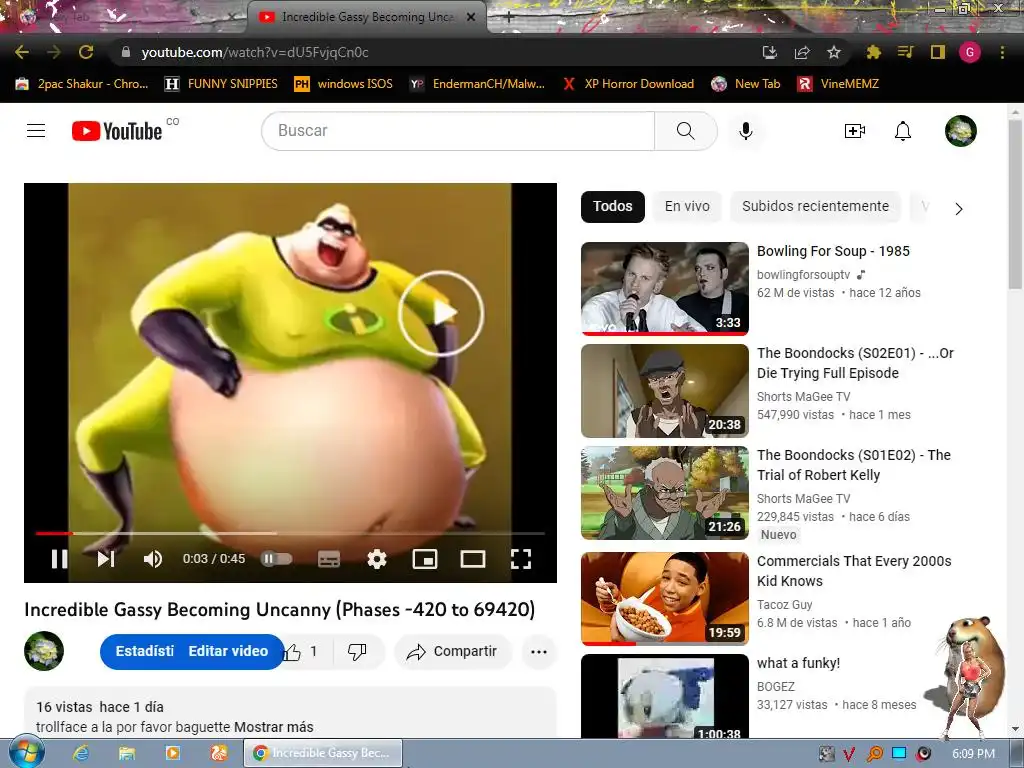The width and height of the screenshot is (1024, 768).
Task: Open Chrome's three-dot menu
Action: point(1002,52)
